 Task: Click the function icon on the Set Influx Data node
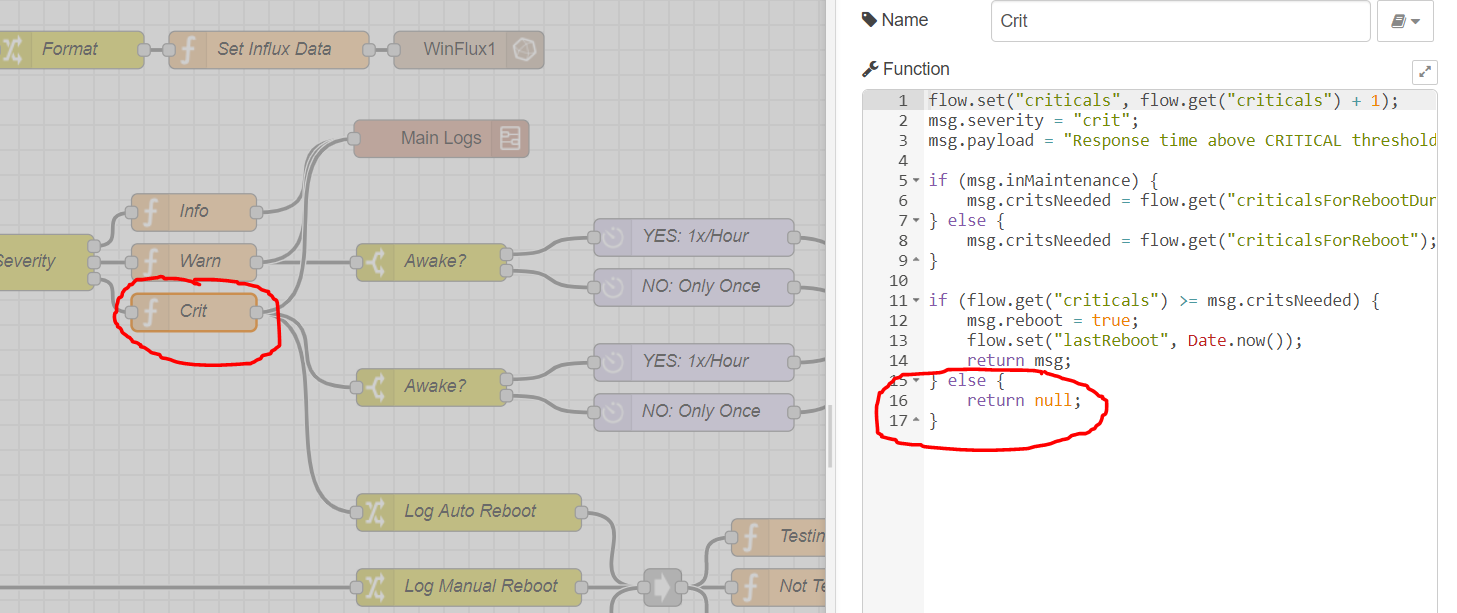click(190, 49)
